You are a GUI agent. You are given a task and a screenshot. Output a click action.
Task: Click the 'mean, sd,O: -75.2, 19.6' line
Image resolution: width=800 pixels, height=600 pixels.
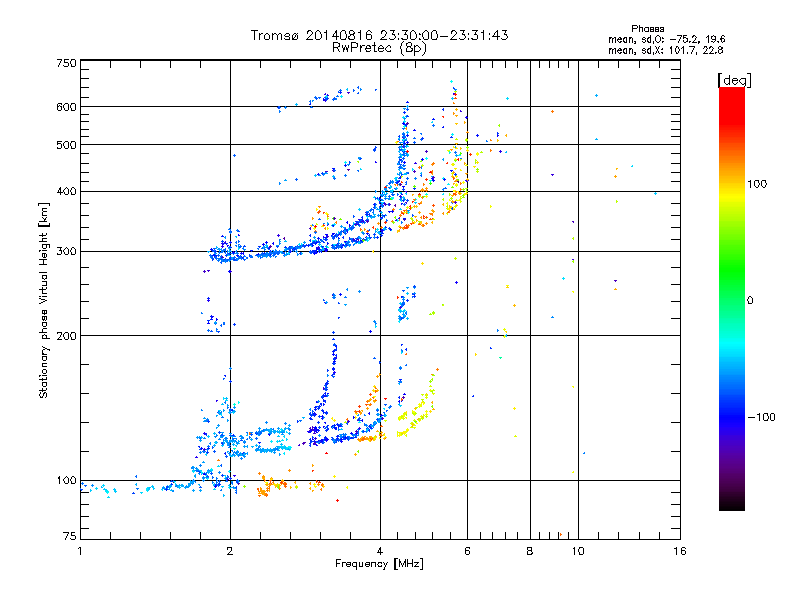coord(666,39)
